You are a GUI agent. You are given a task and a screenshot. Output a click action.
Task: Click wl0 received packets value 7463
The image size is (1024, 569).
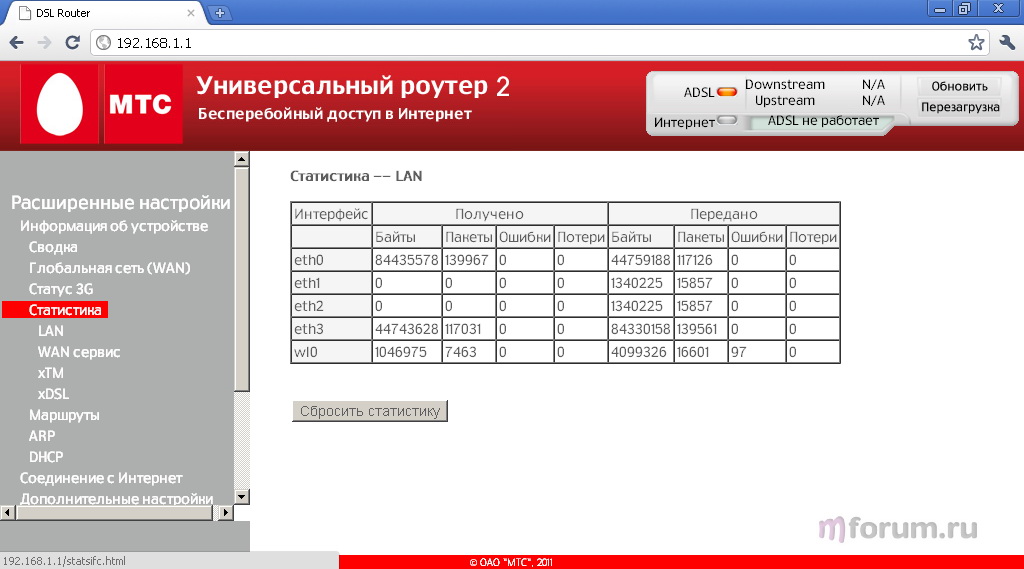coord(460,352)
